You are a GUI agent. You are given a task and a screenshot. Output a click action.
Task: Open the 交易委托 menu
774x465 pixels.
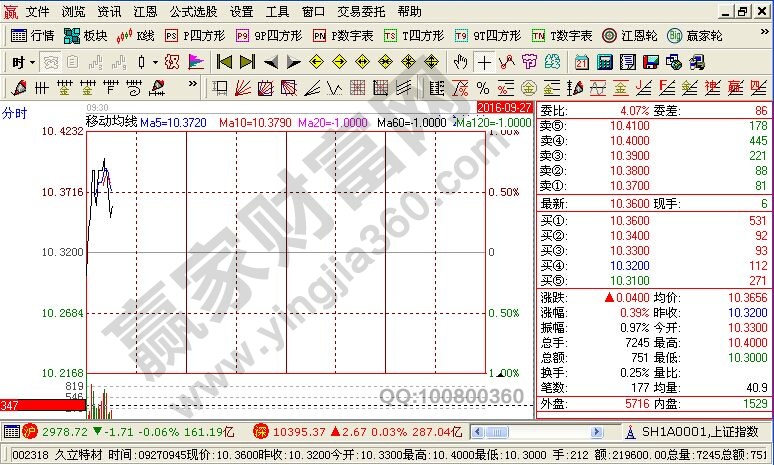point(358,12)
